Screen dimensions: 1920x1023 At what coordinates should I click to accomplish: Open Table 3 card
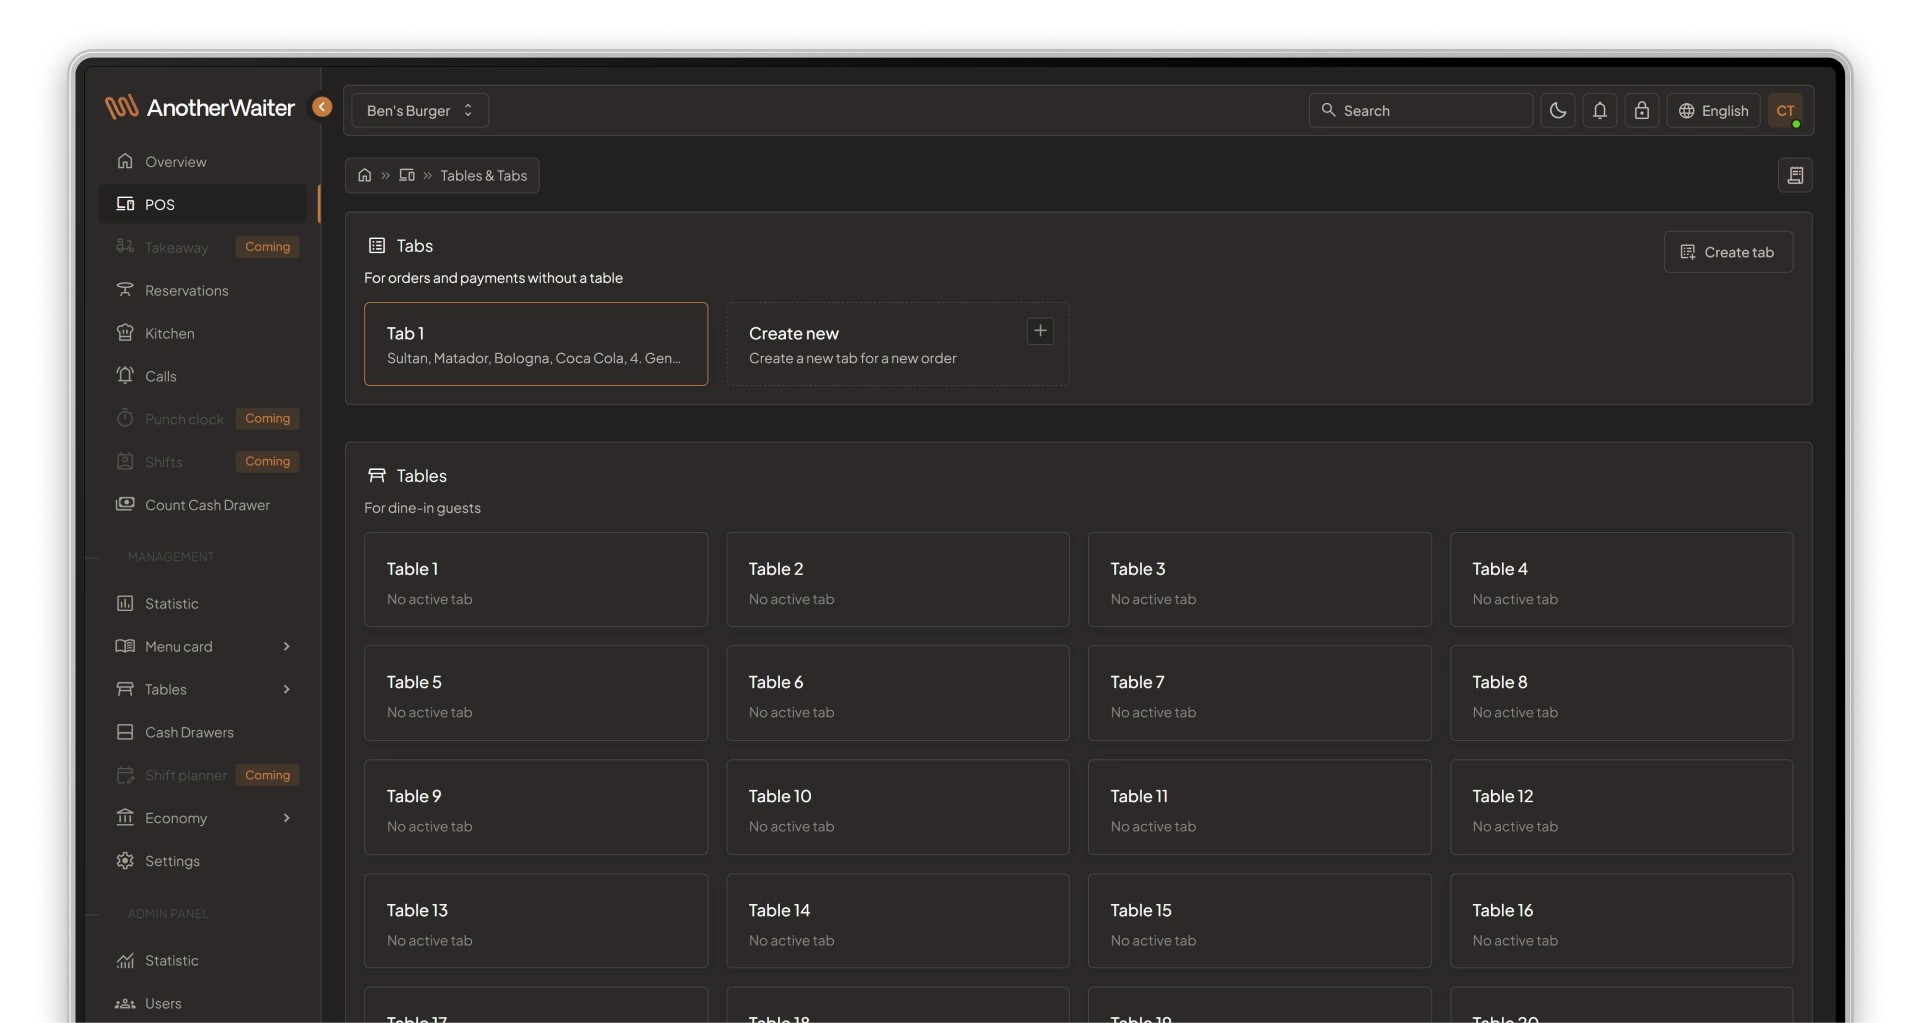[1259, 580]
